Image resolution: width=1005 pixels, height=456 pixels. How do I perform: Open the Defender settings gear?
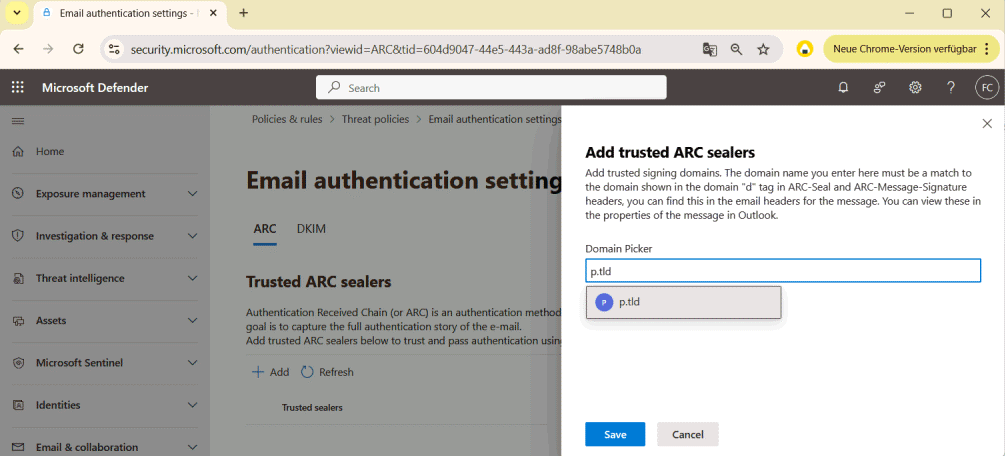[x=915, y=88]
